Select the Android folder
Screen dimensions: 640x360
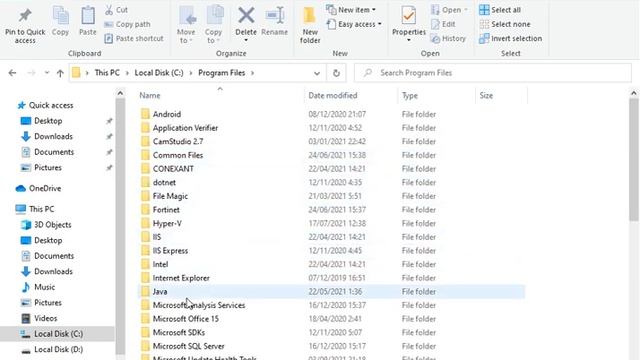click(161, 114)
